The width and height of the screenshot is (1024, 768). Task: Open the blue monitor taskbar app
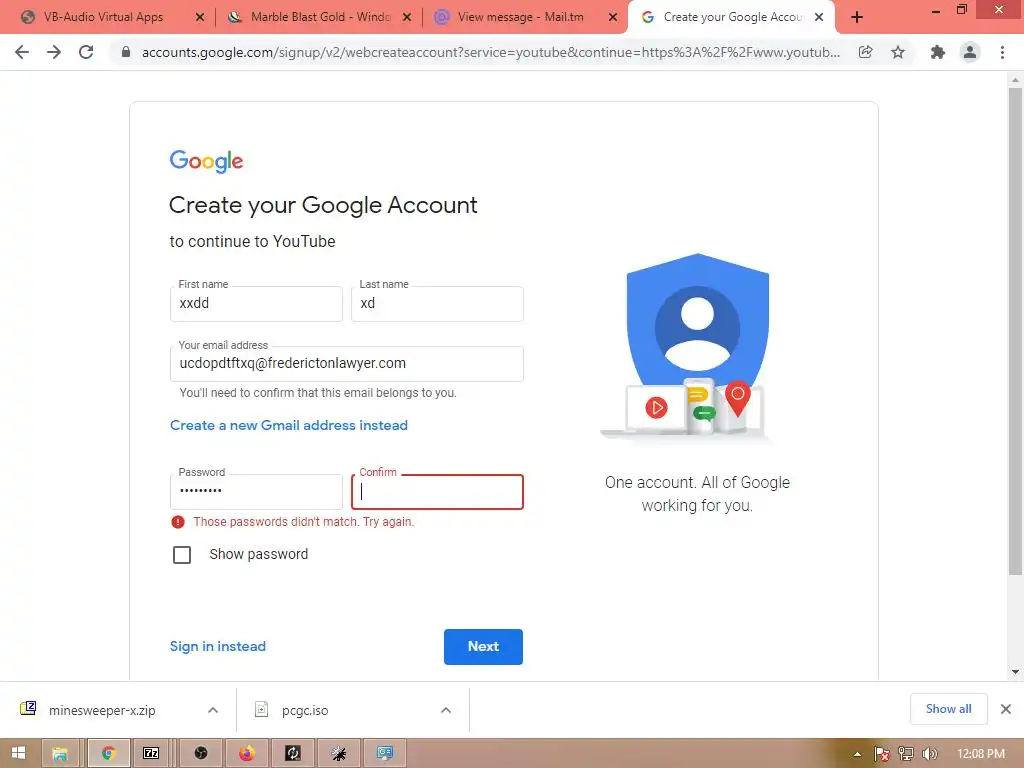[385, 753]
